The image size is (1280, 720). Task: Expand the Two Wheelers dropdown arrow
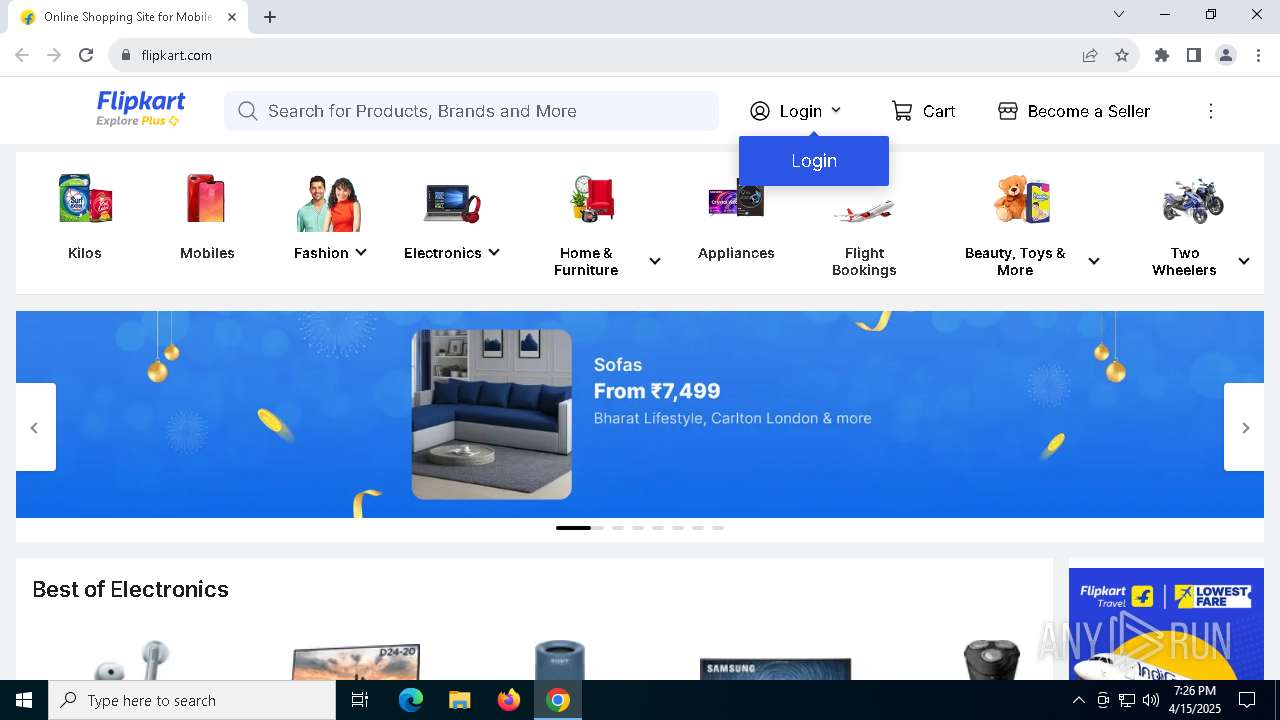[x=1244, y=261]
